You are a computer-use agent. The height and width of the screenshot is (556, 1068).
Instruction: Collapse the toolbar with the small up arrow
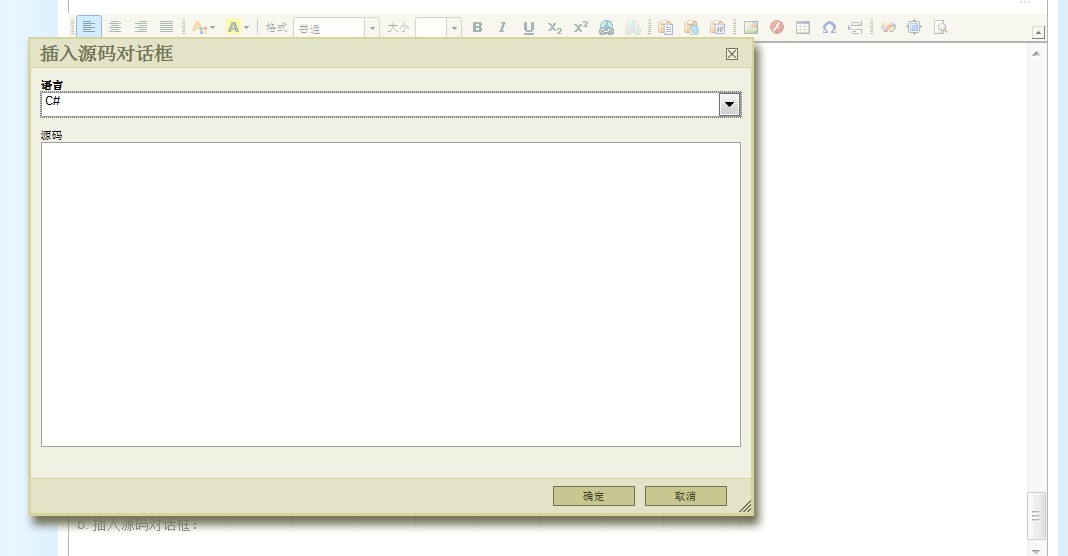coord(1038,32)
